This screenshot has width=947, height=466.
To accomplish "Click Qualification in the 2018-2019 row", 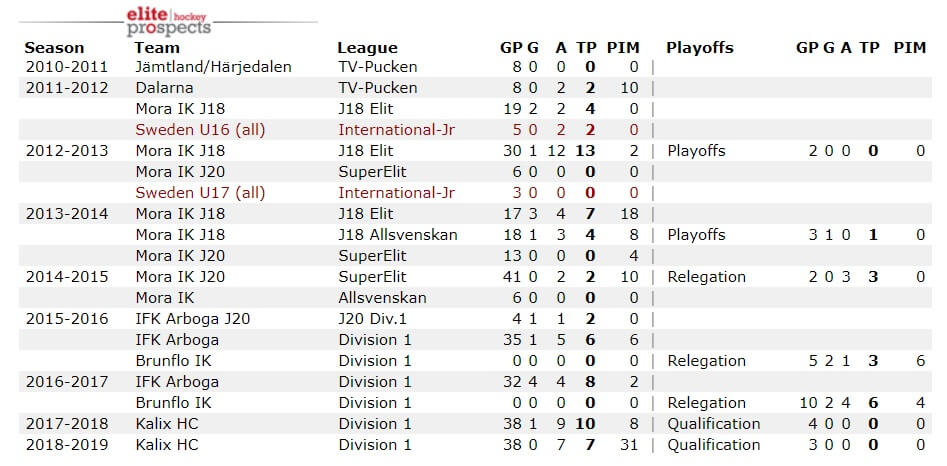I will coord(713,445).
